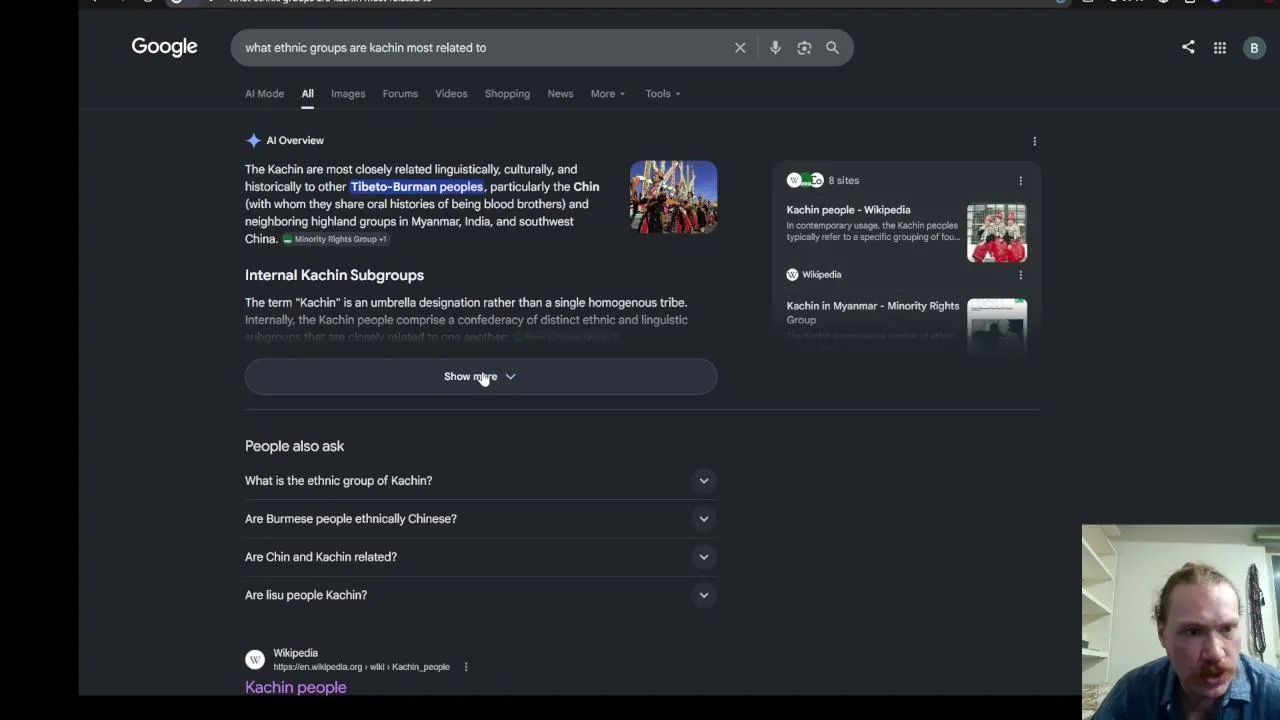Click highlighted 'Tibeto-Burman peoples' text
The height and width of the screenshot is (720, 1280).
point(417,187)
